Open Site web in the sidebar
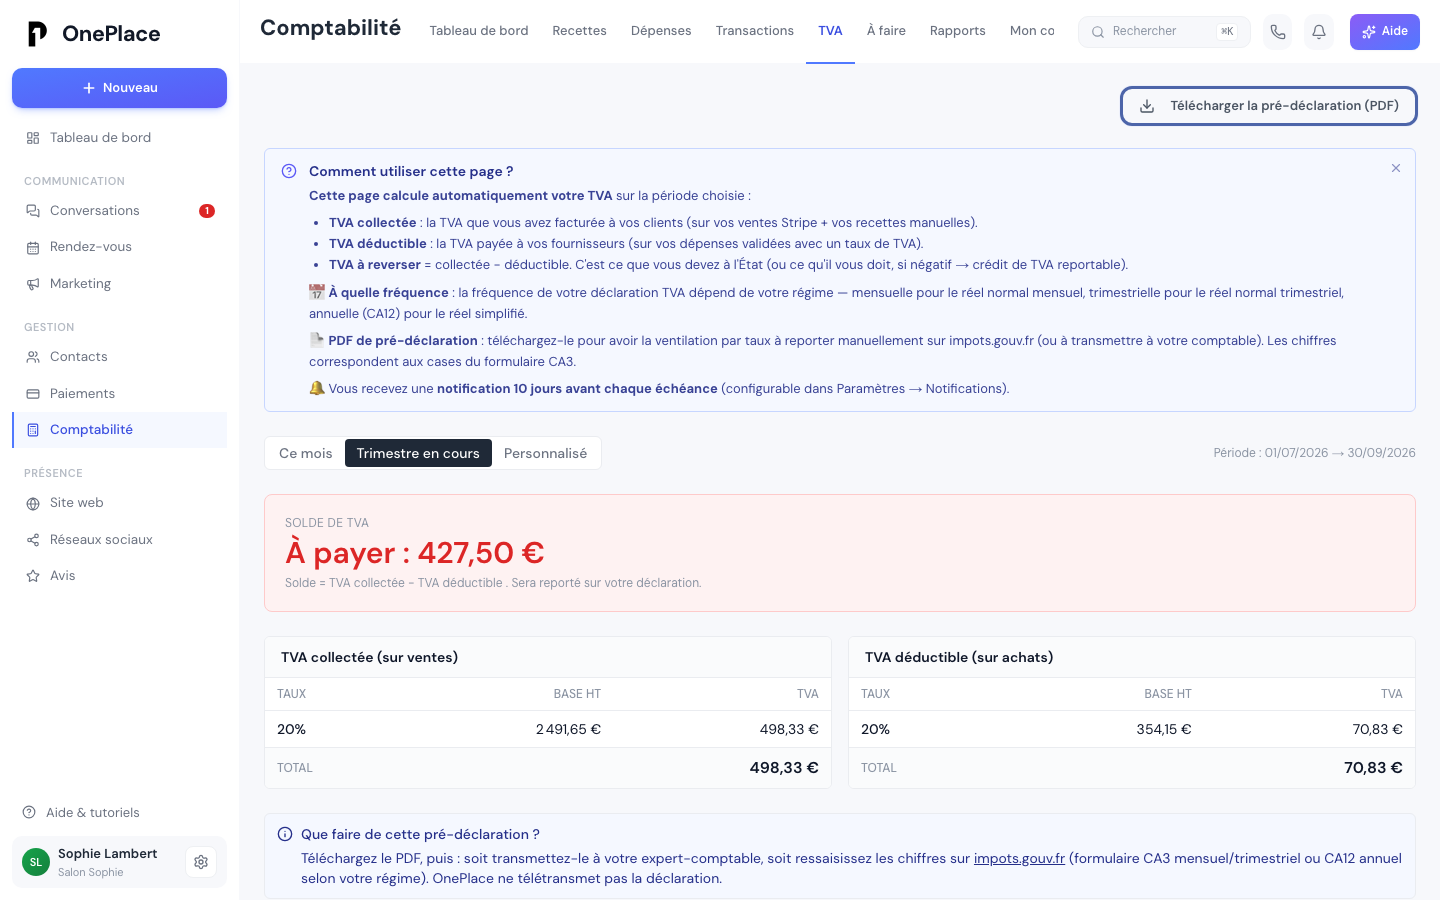 point(120,503)
